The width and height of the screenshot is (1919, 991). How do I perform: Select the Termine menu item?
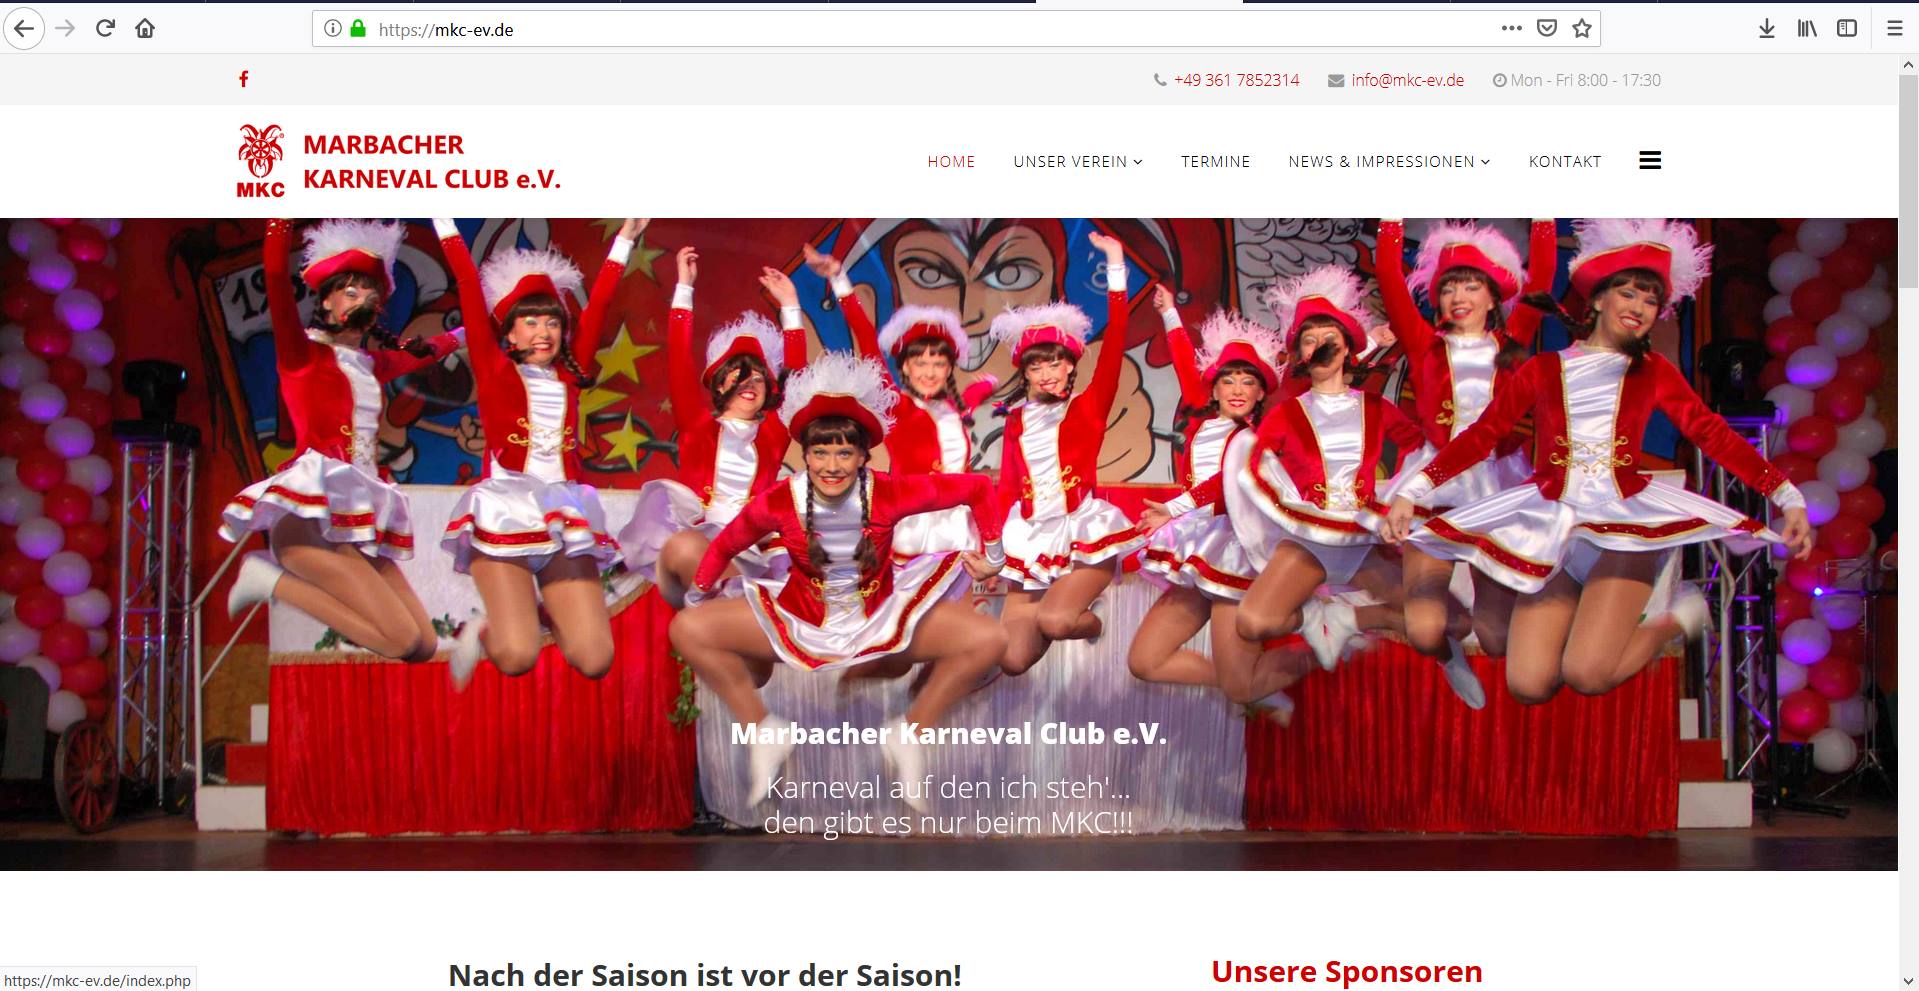1215,161
